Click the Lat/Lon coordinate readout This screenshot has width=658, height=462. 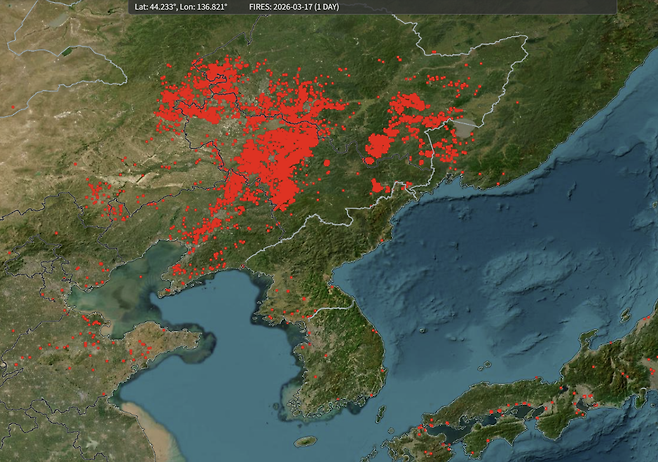[x=180, y=6]
